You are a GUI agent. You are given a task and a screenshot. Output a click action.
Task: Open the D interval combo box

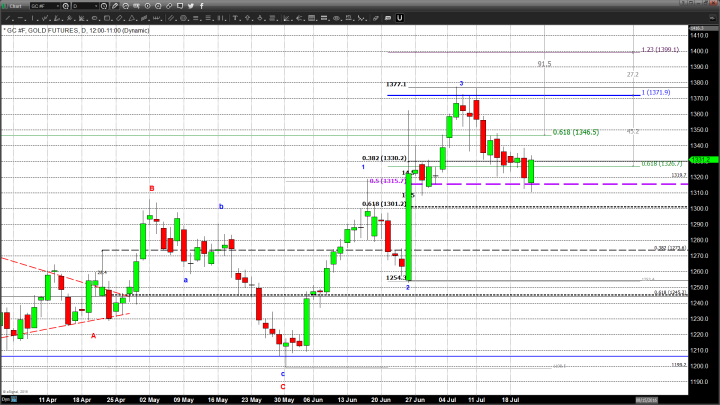tap(90, 6)
